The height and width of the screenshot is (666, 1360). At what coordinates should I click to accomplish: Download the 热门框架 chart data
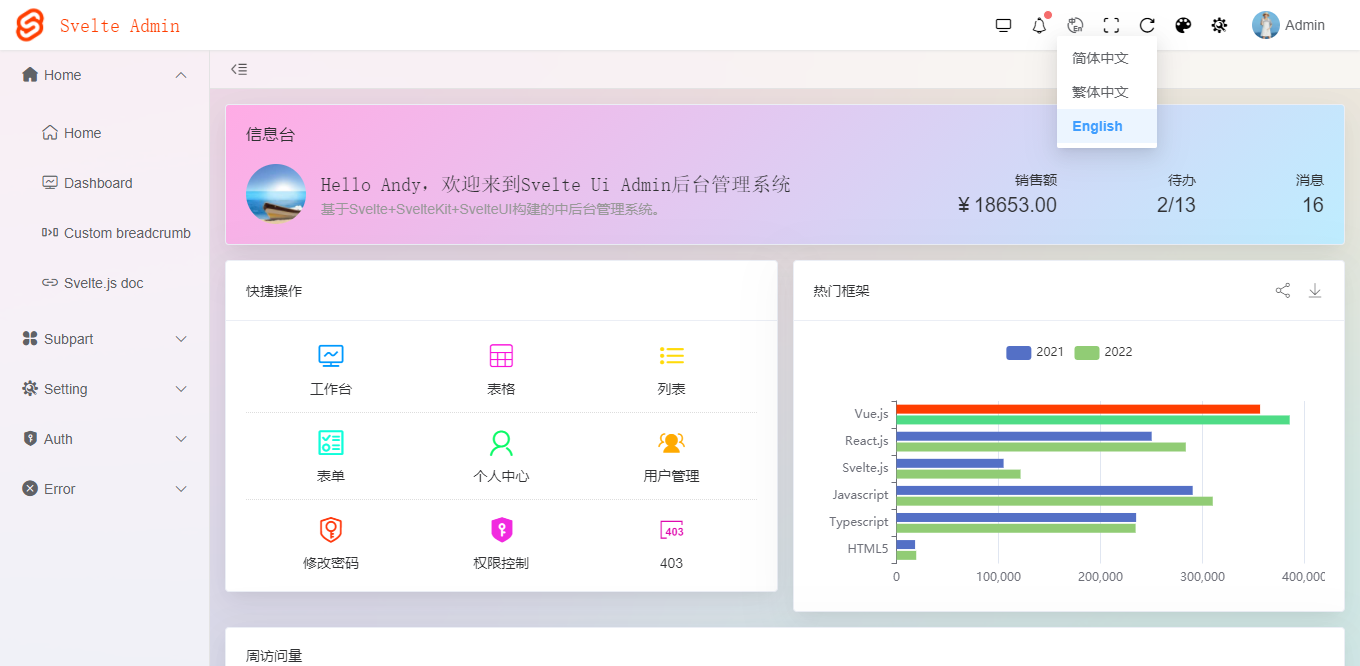(x=1315, y=290)
